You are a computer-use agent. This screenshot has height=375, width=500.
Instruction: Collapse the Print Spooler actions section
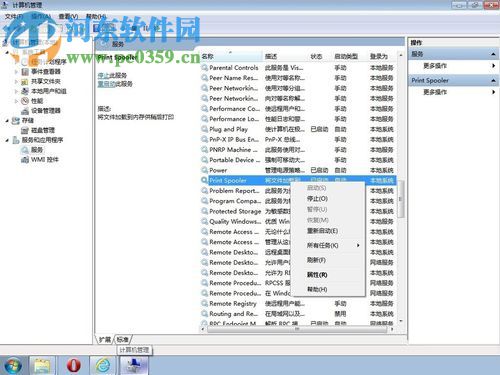pos(493,80)
